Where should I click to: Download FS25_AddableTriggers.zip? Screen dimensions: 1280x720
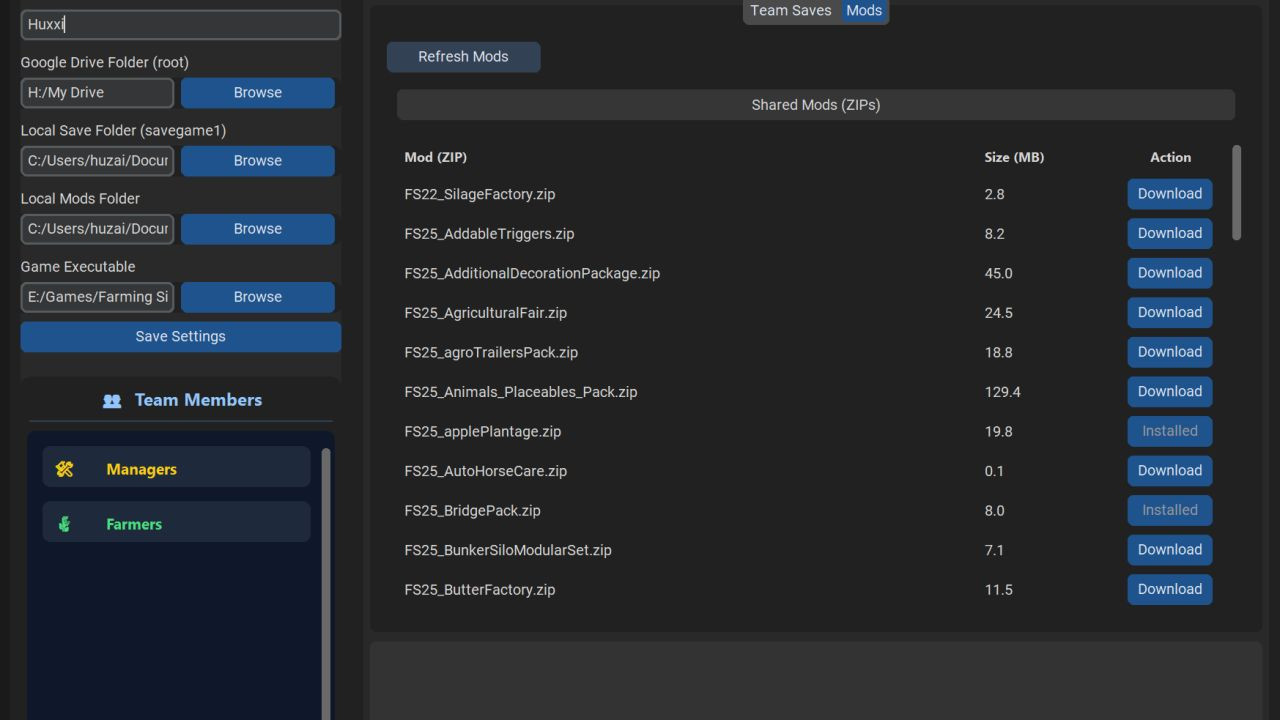click(x=1169, y=233)
